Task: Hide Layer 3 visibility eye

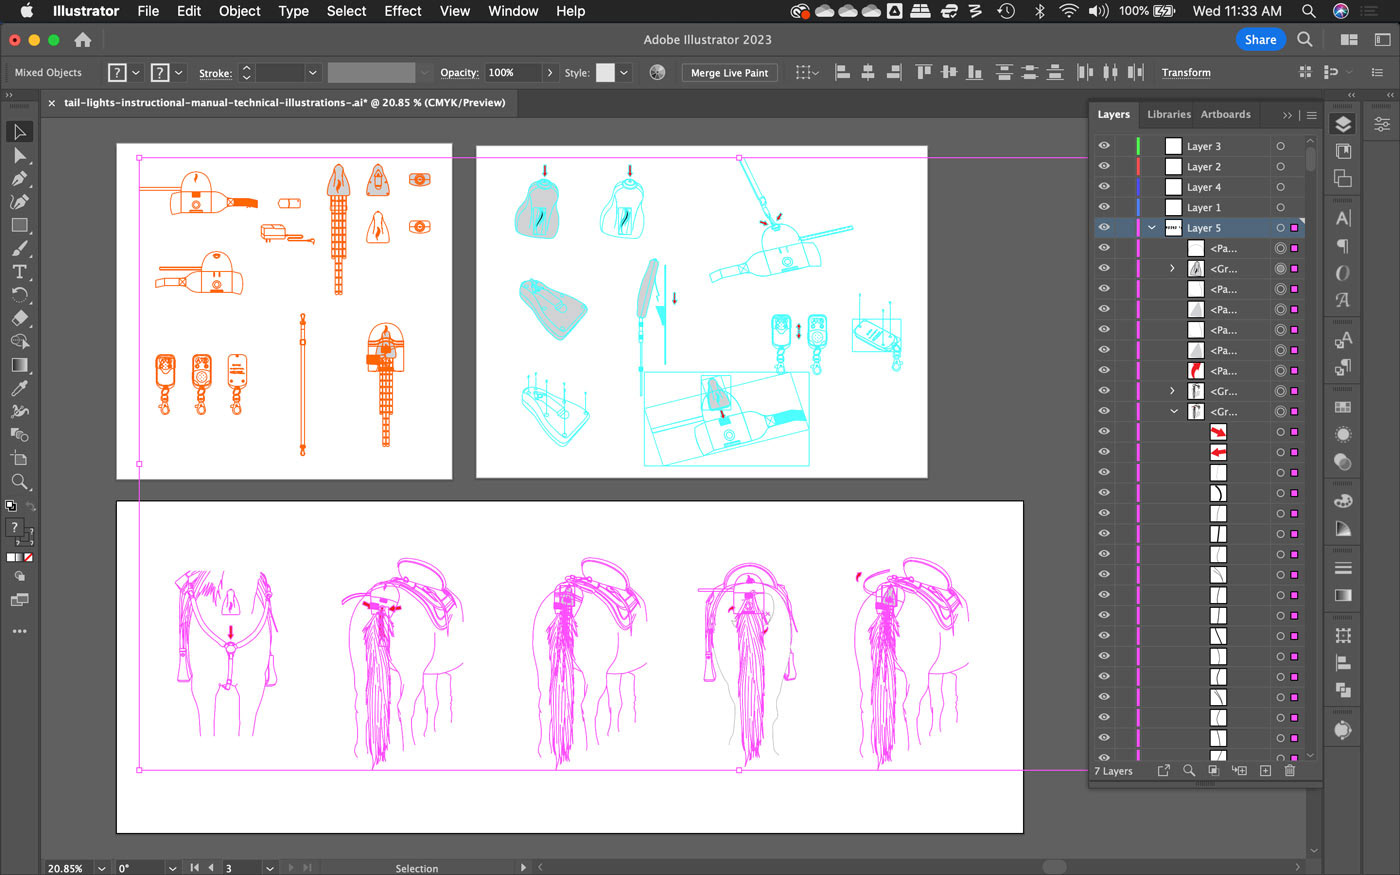Action: point(1104,146)
